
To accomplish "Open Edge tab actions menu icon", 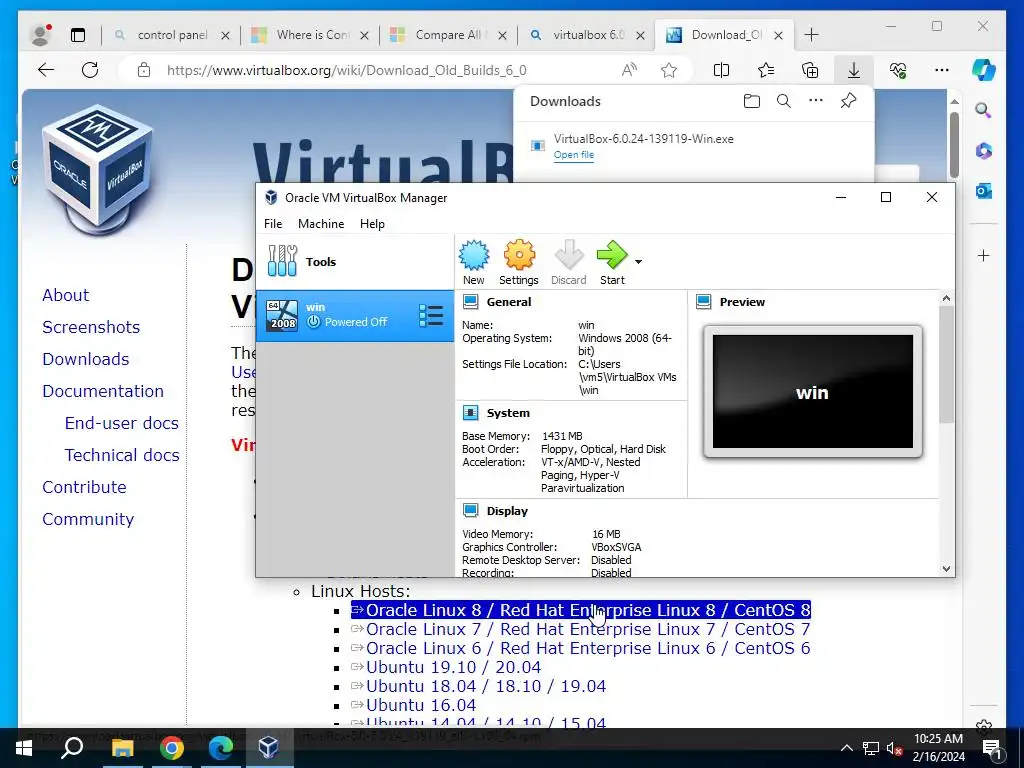I will point(78,35).
